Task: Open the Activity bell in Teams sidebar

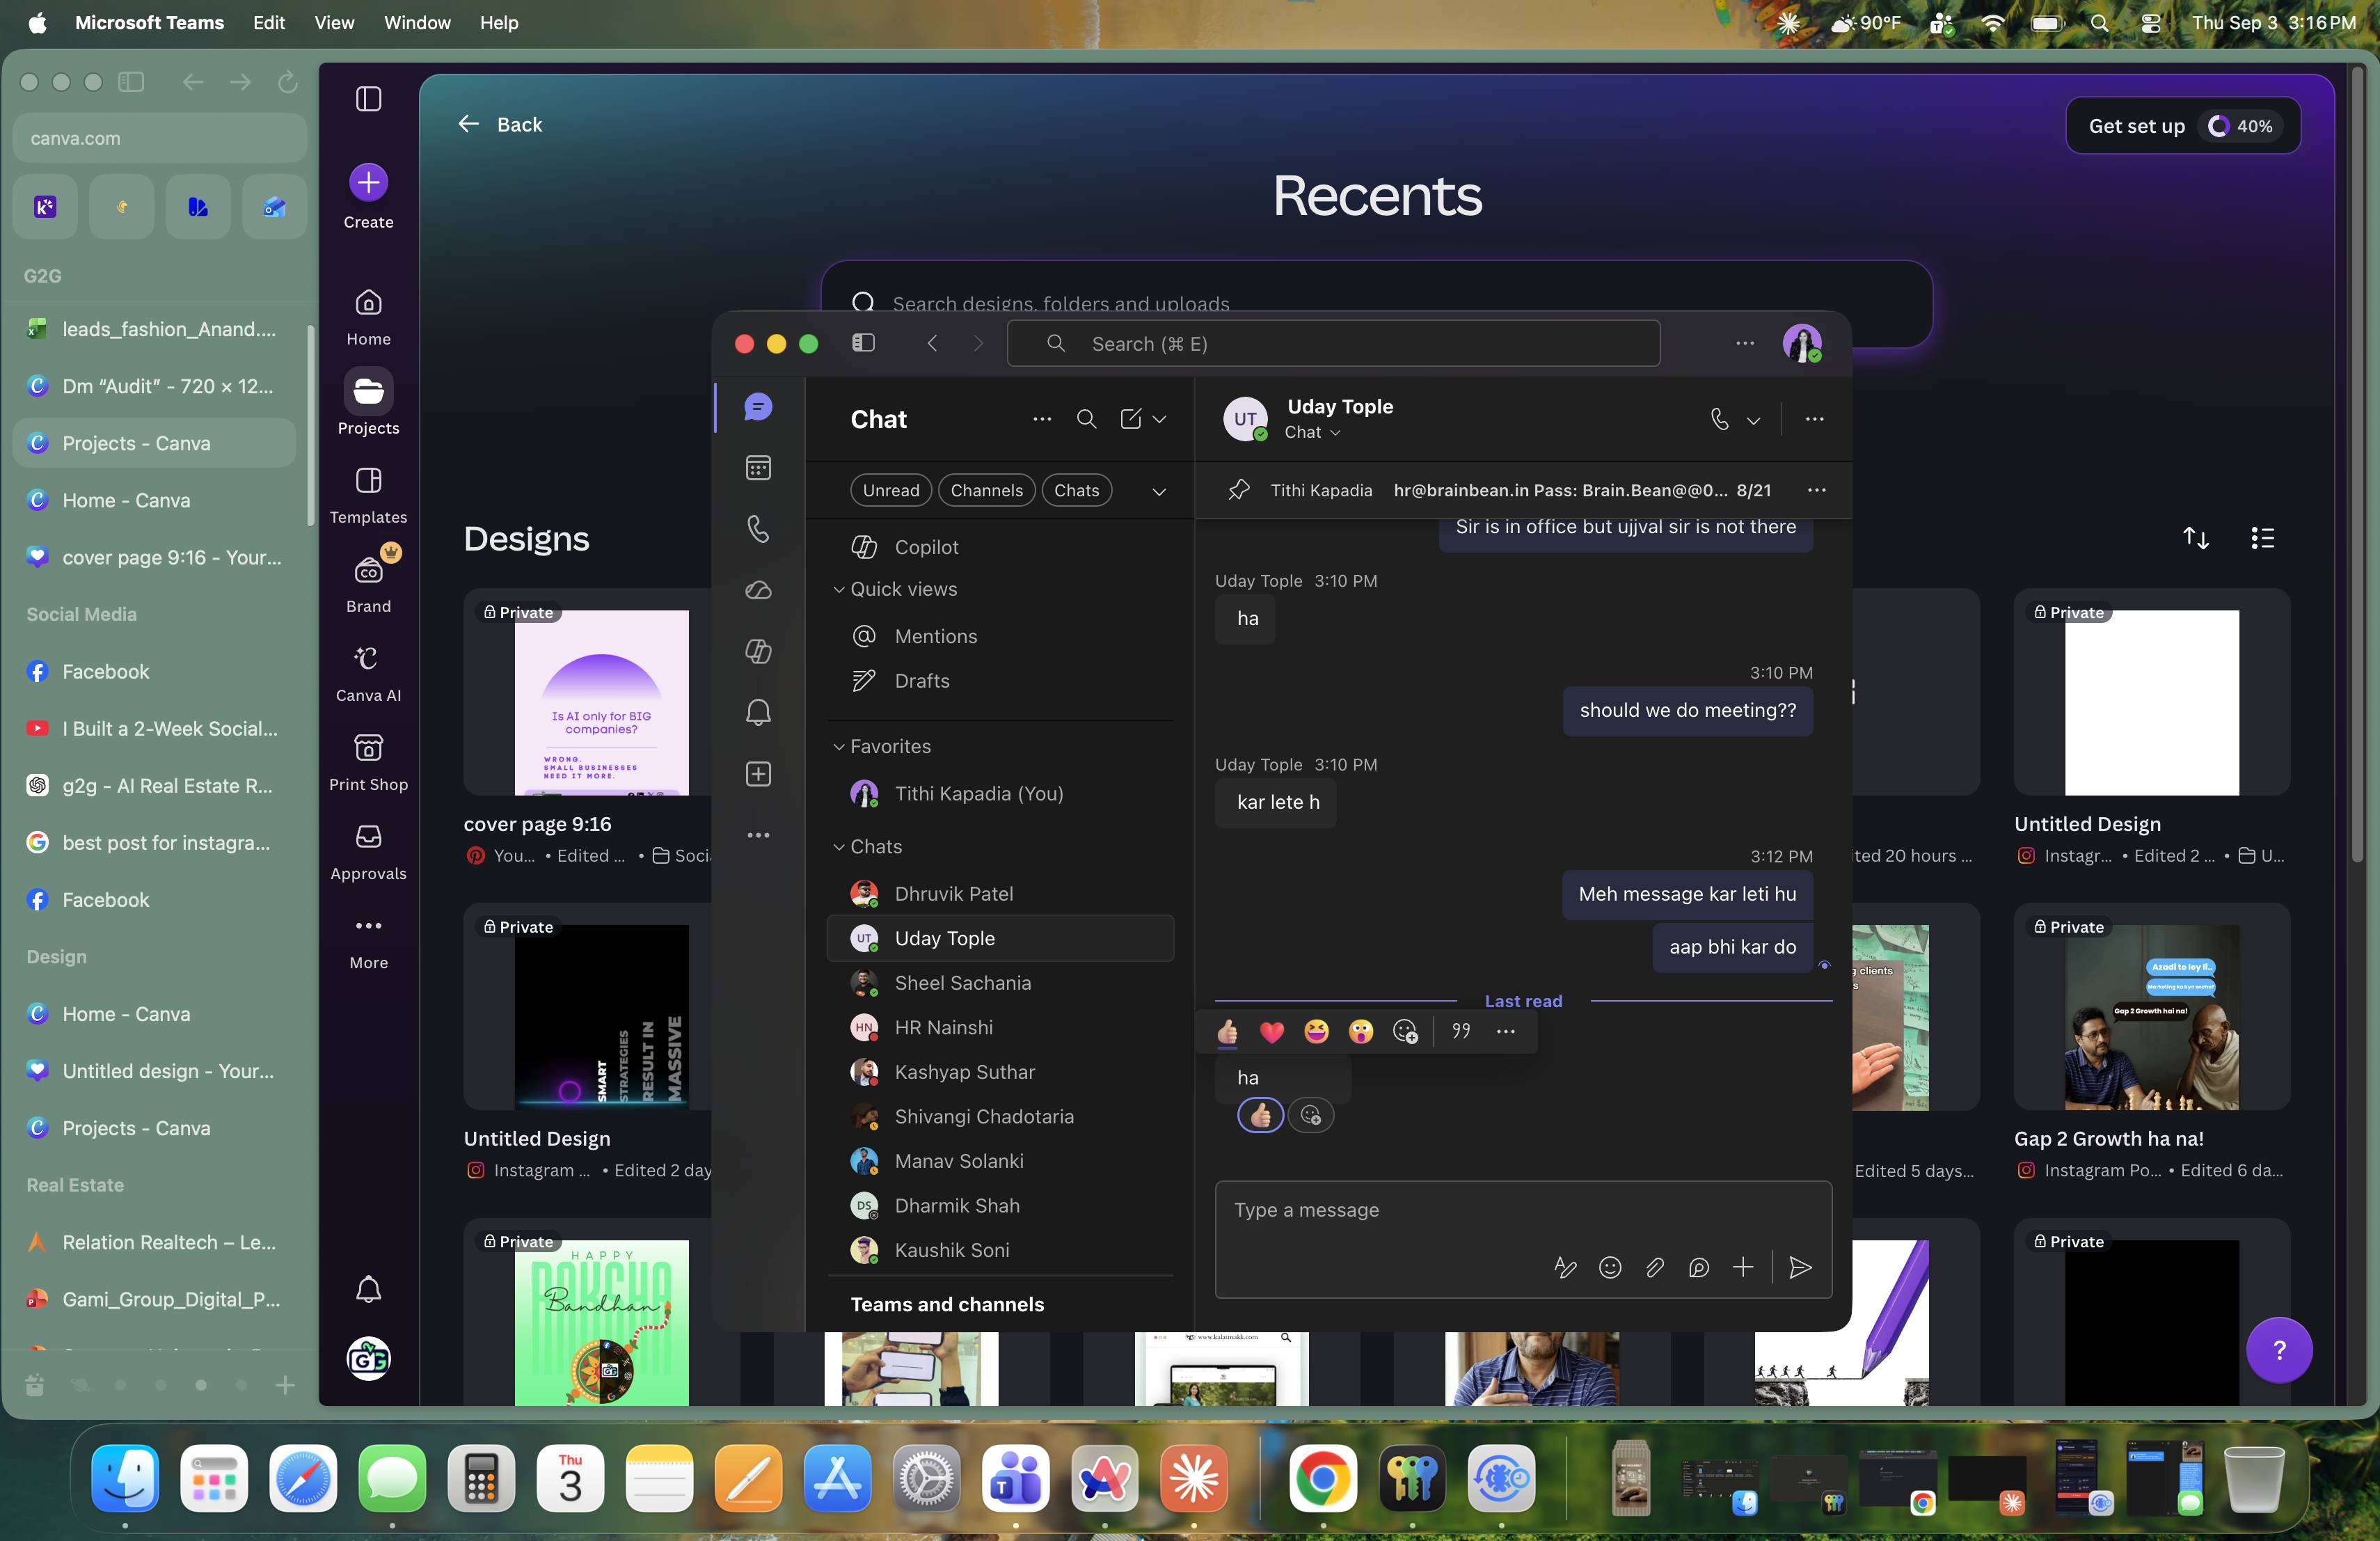Action: coord(758,712)
